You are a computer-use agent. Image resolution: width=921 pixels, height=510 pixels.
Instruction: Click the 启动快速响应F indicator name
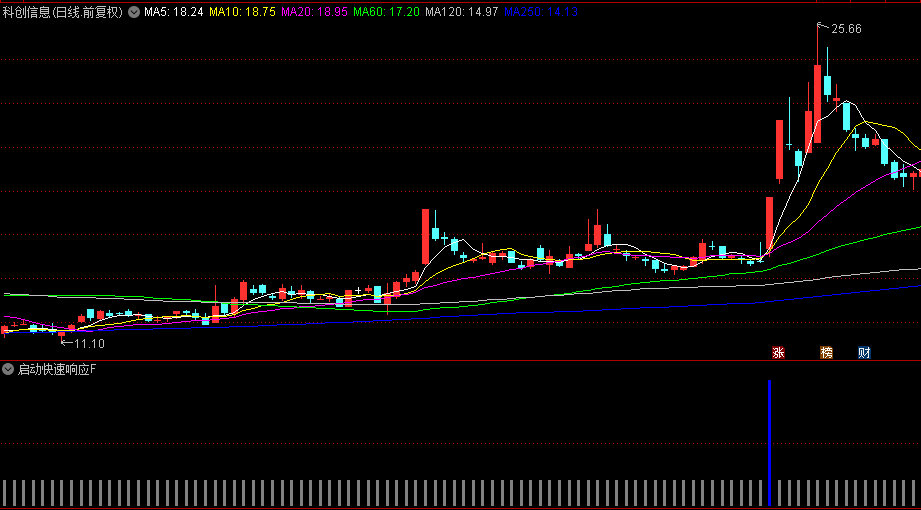[x=57, y=370]
